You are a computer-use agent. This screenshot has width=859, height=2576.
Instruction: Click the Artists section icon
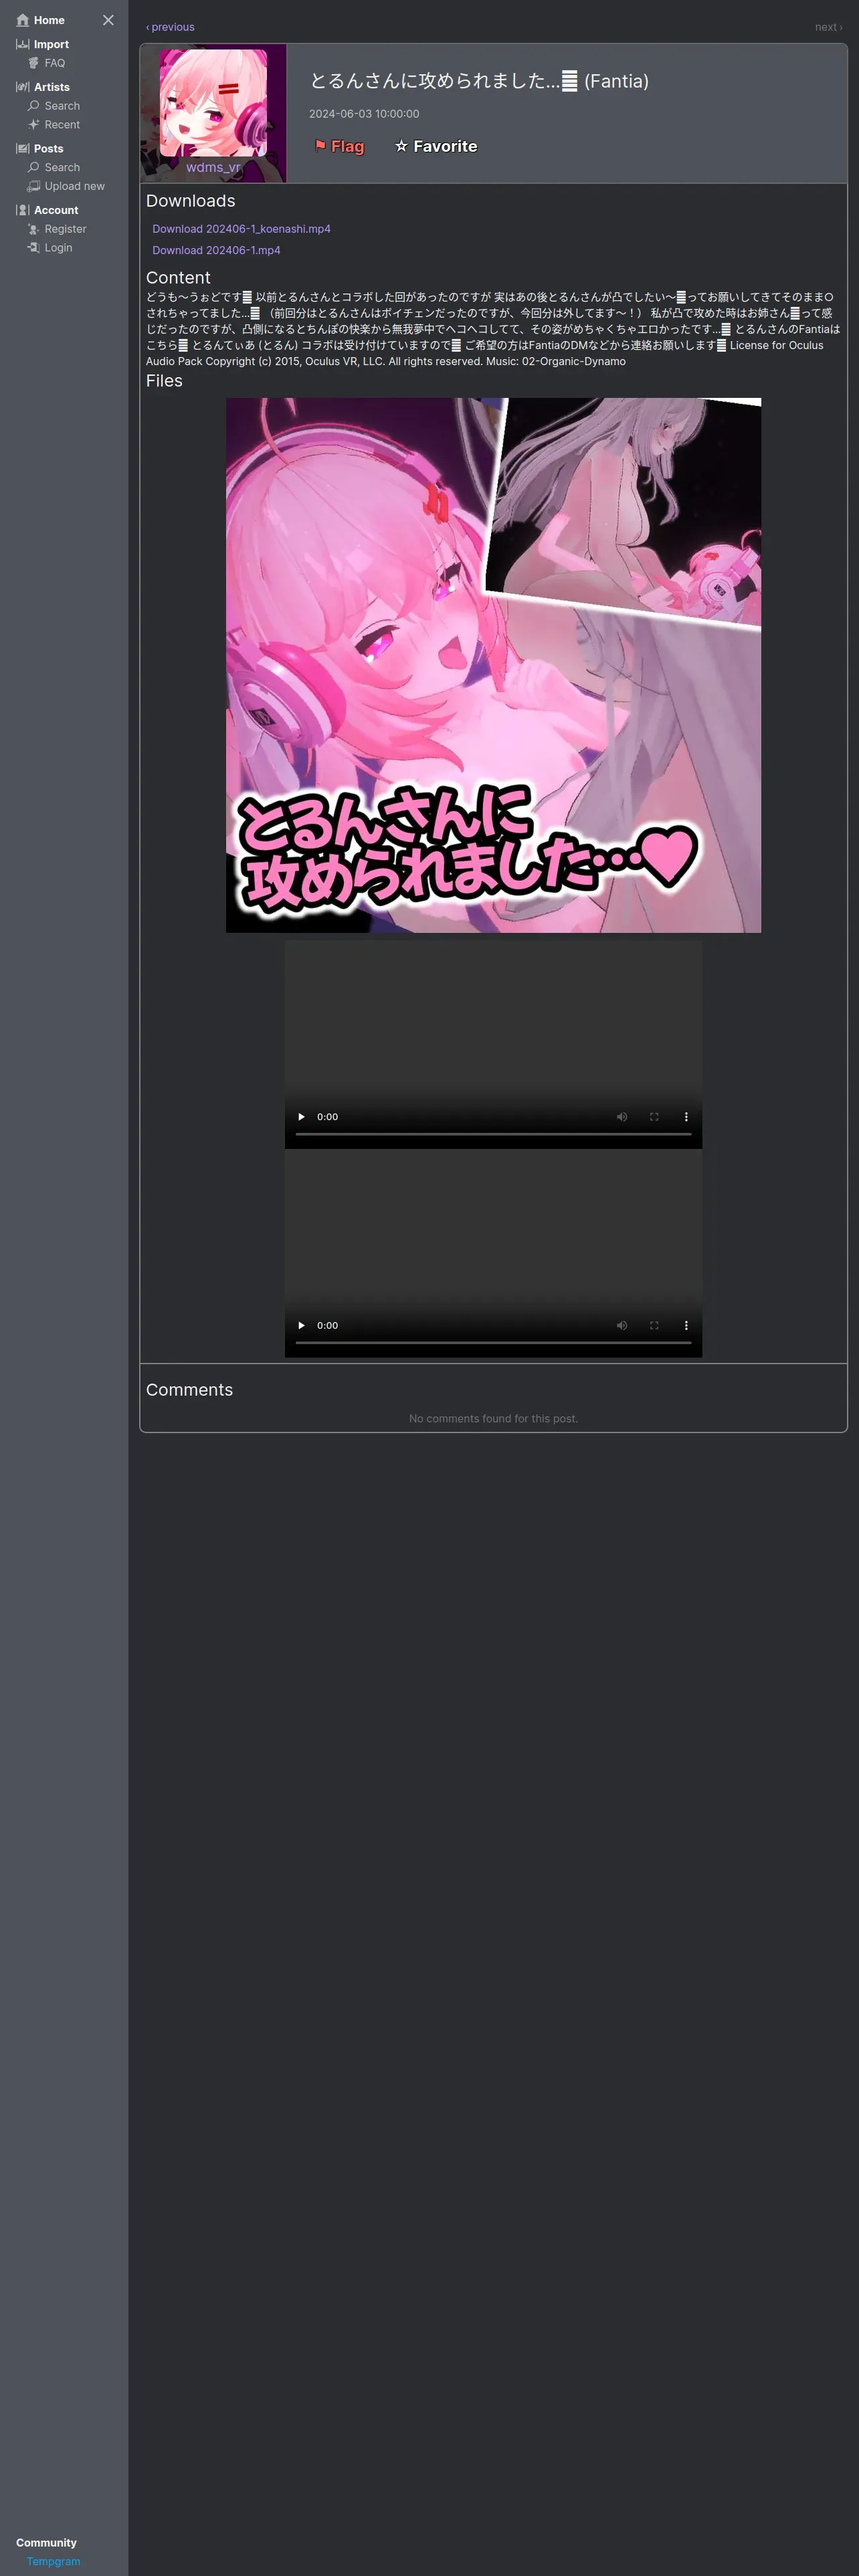[23, 87]
